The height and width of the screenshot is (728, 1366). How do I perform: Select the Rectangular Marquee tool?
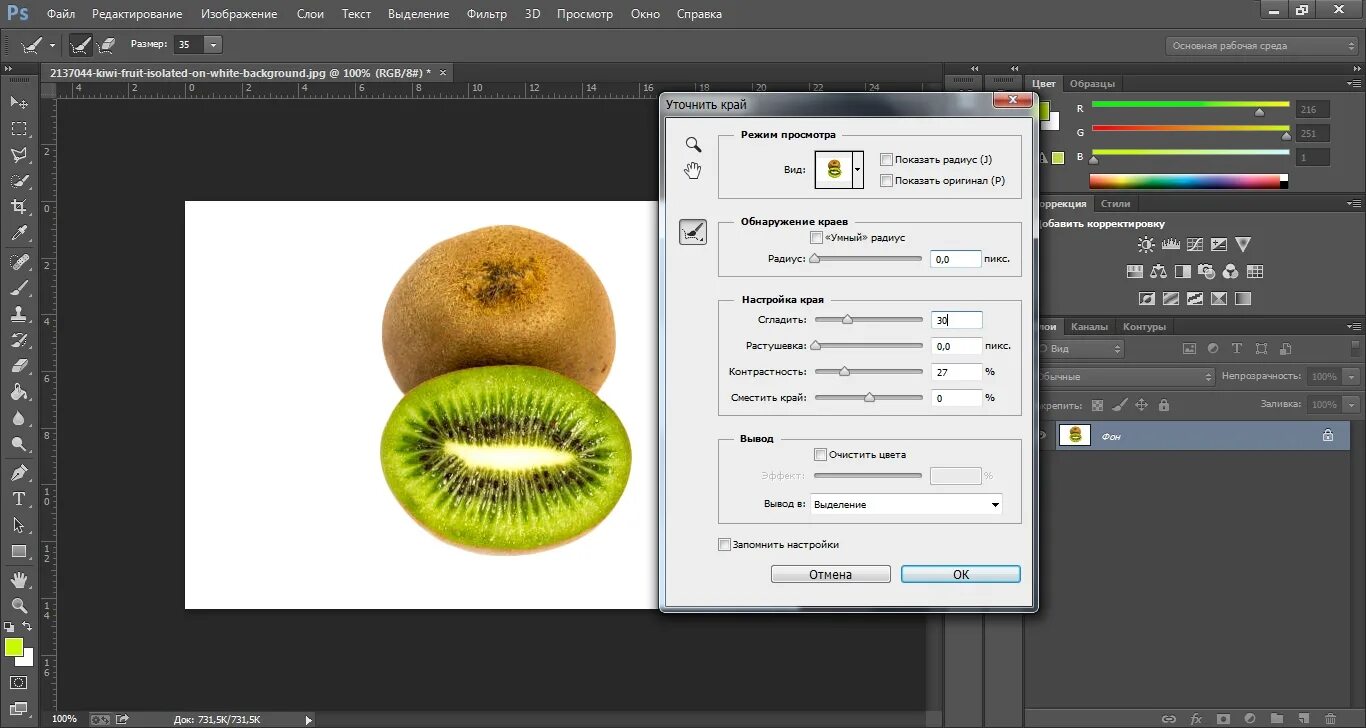[19, 129]
